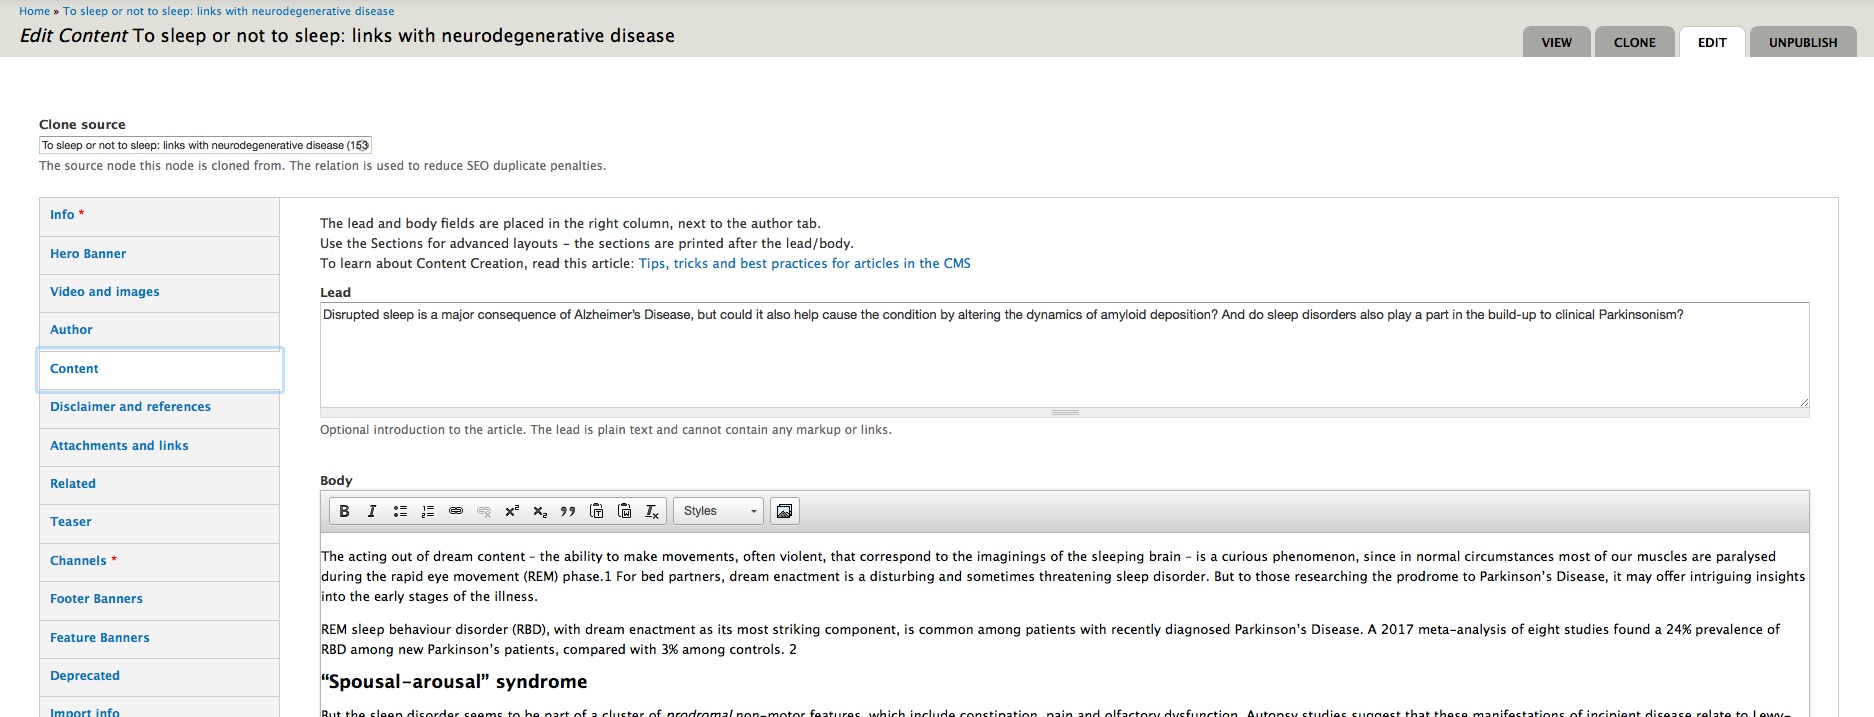
Task: Click the Unpublish tab
Action: pyautogui.click(x=1802, y=42)
